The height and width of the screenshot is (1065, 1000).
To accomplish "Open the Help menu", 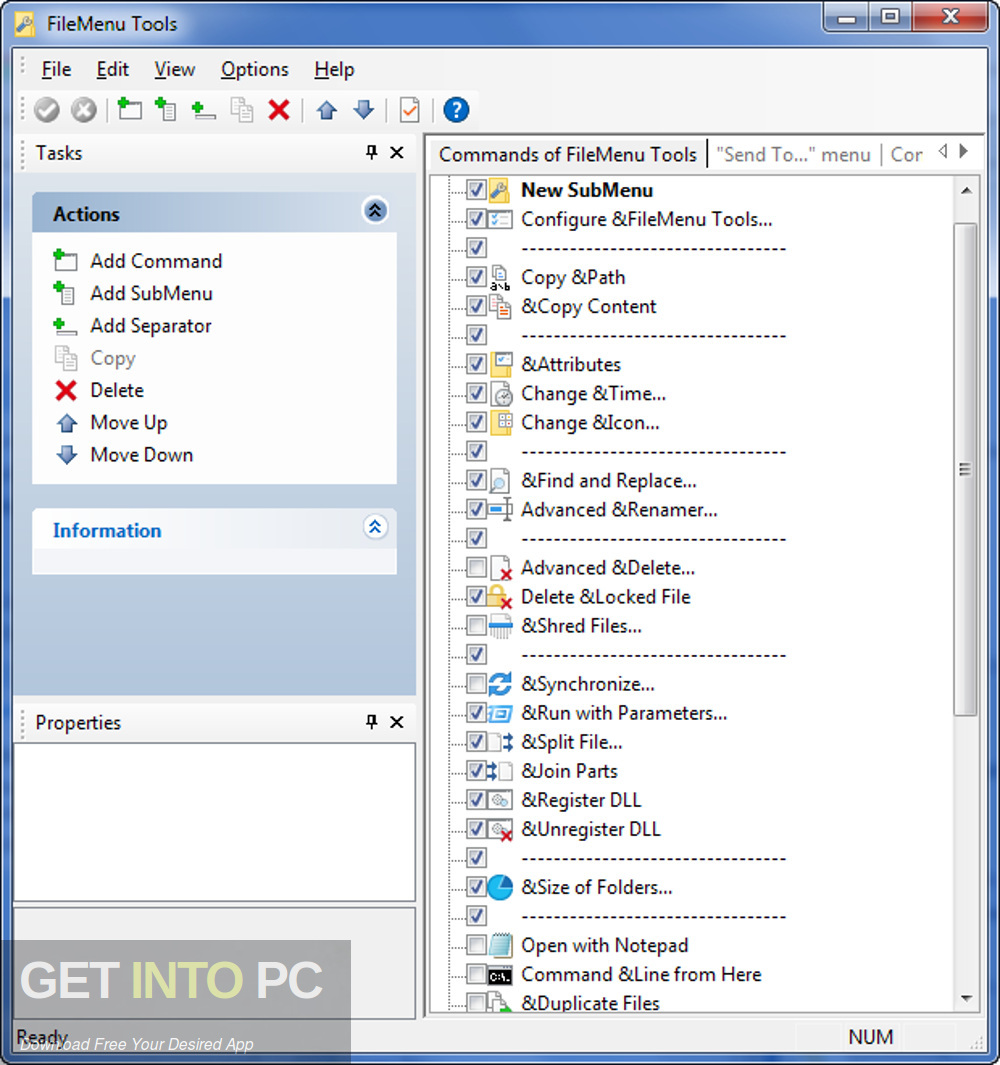I will coord(334,69).
